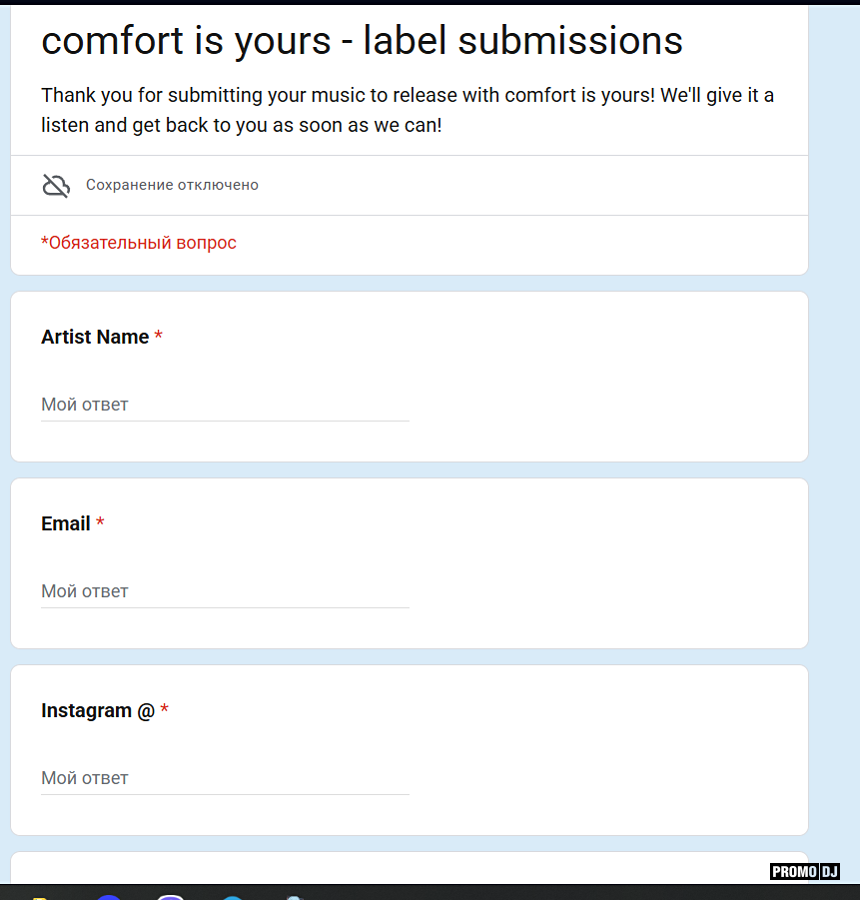The image size is (860, 900).
Task: Focus the Email answer field
Action: pos(224,592)
